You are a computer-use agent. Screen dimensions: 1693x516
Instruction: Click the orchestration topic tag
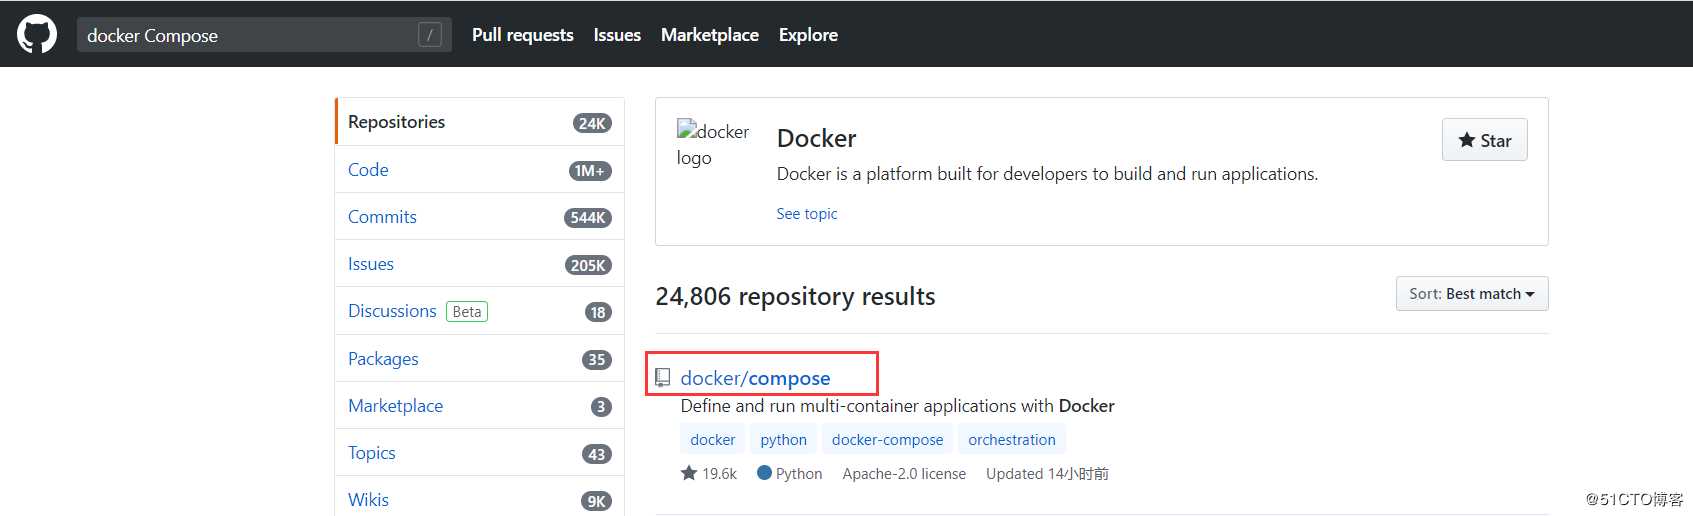pos(1011,440)
